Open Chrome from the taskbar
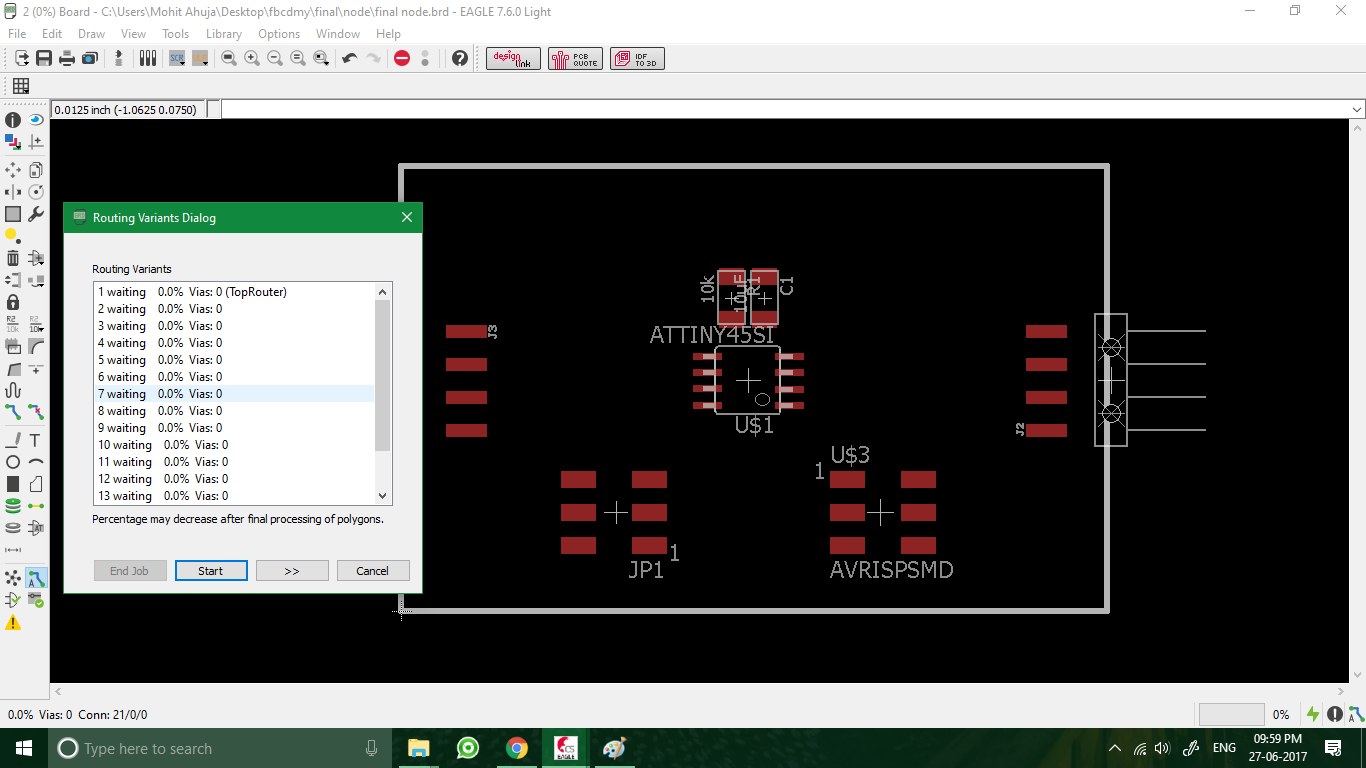The width and height of the screenshot is (1366, 768). coord(516,748)
